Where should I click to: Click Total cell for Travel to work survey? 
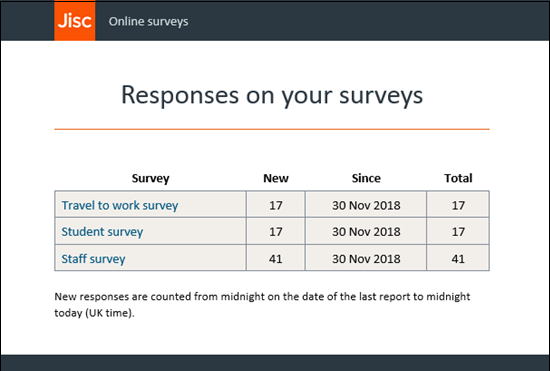point(458,204)
